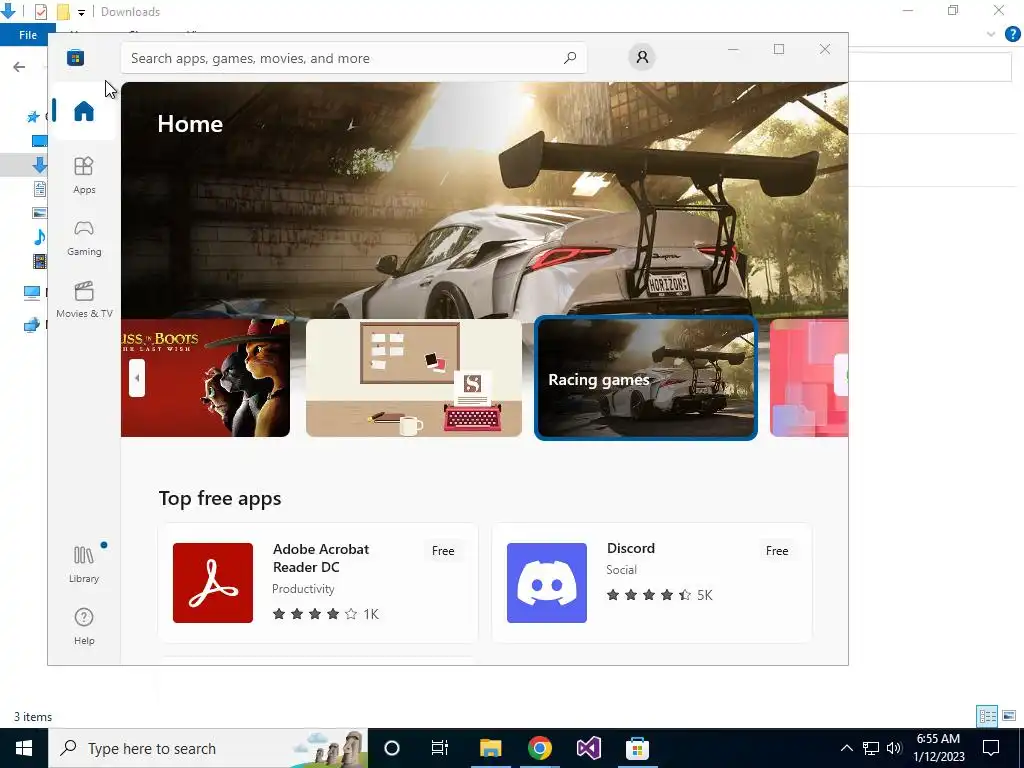Open the pink carousel card at right
1024x768 pixels.
click(808, 377)
